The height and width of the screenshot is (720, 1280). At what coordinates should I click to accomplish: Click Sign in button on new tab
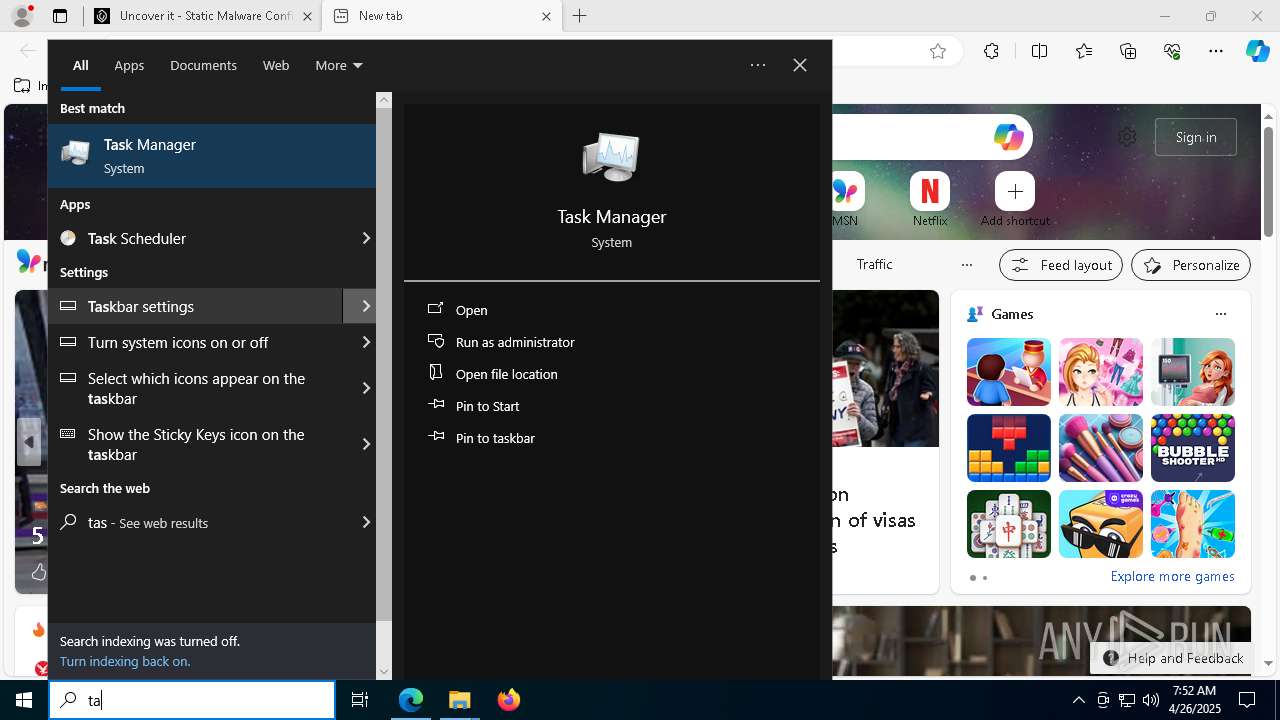click(1196, 137)
